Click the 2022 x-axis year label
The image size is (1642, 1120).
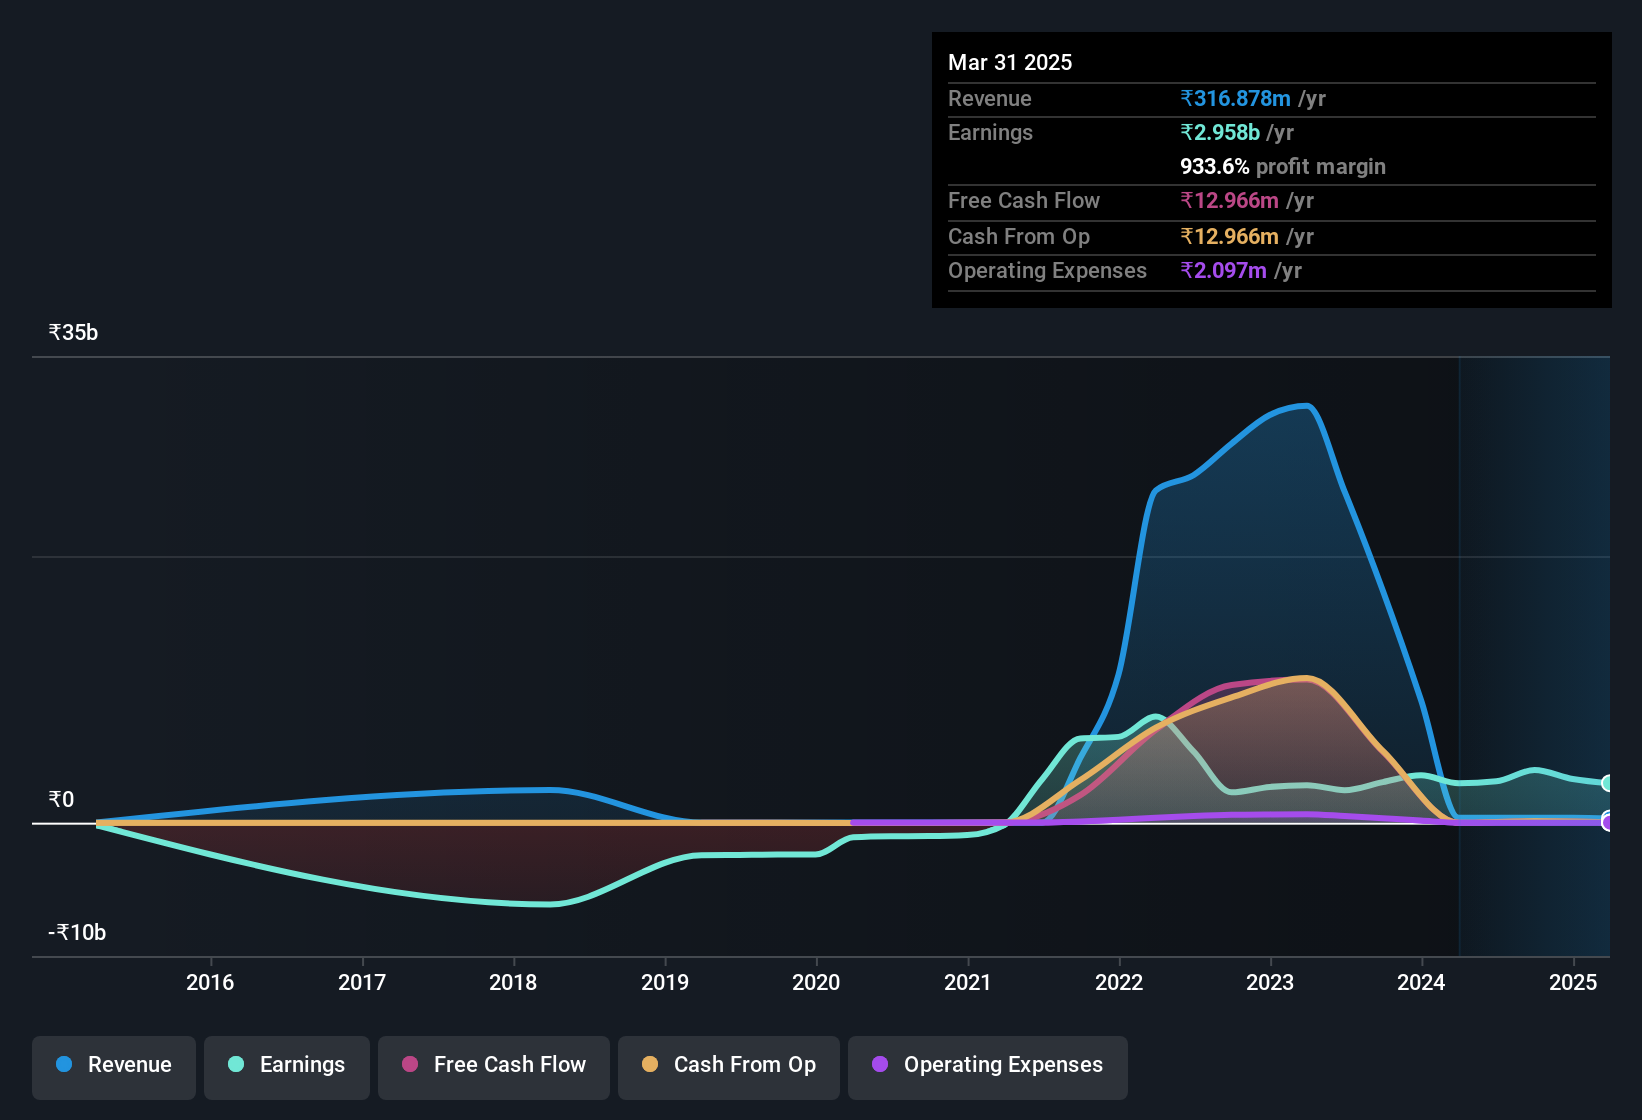pos(1119,982)
